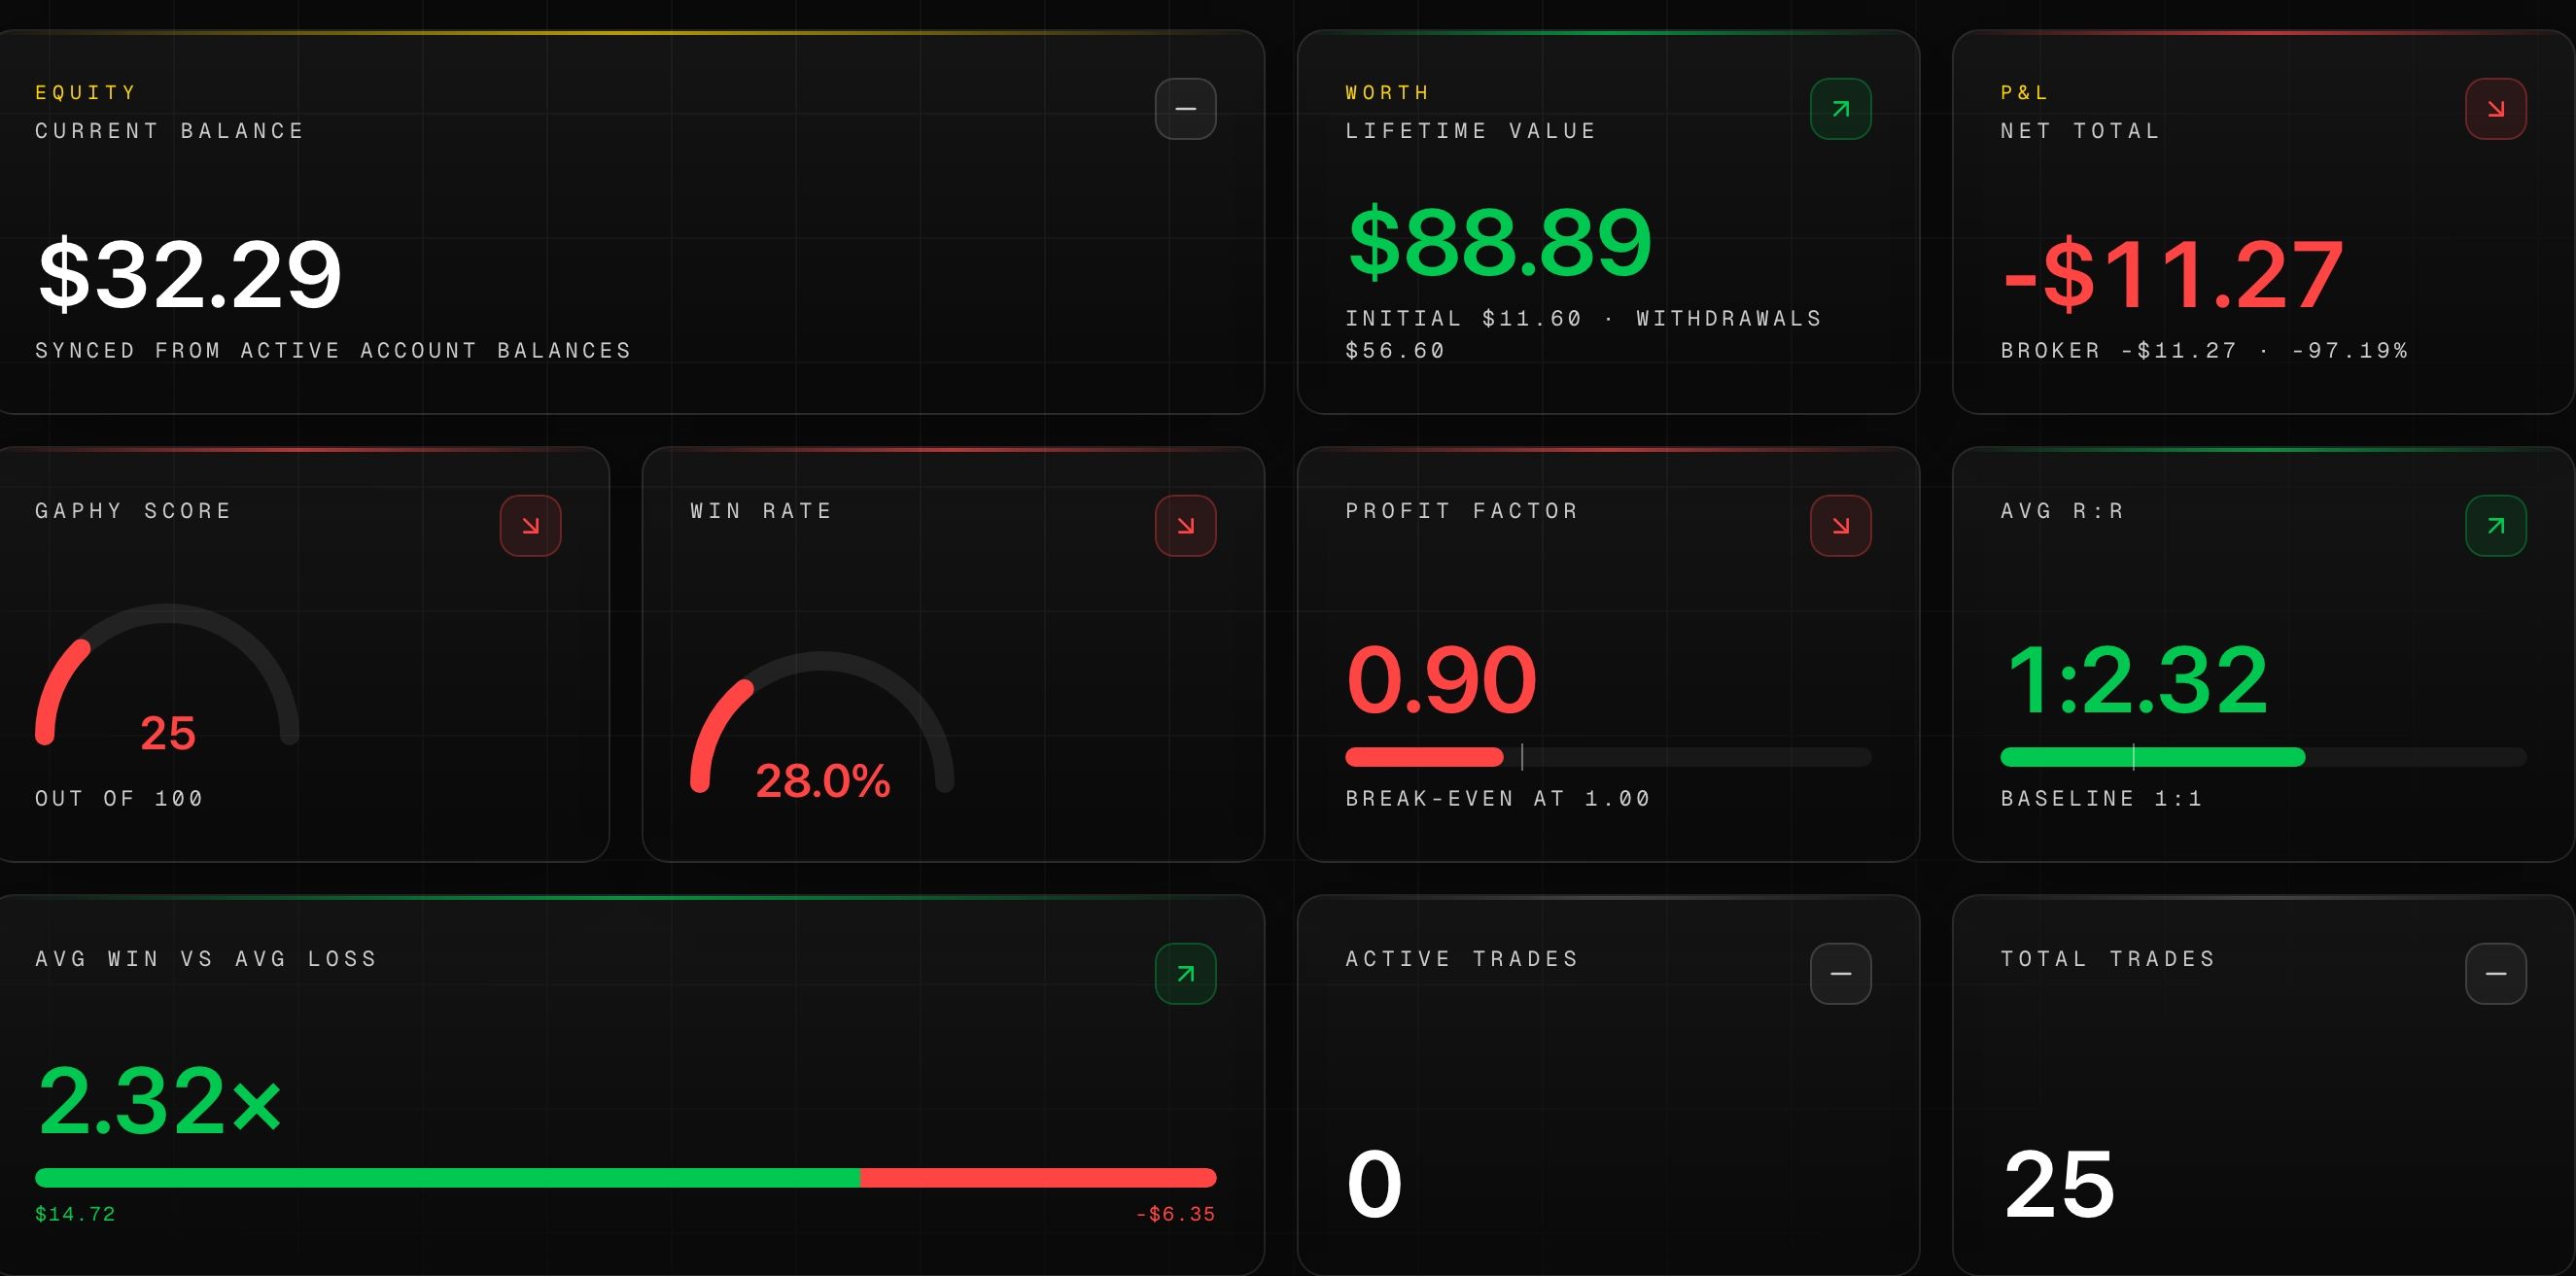This screenshot has height=1276, width=2576.
Task: Click the 'GAPHY SCORE' card title
Action: tap(133, 511)
